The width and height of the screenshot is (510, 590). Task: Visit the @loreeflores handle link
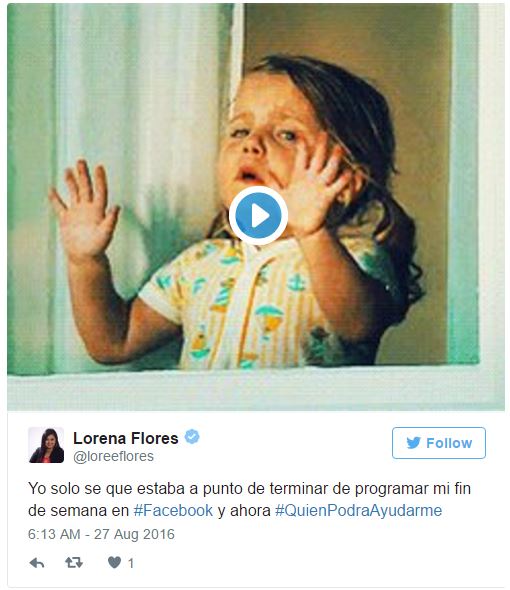pyautogui.click(x=113, y=456)
